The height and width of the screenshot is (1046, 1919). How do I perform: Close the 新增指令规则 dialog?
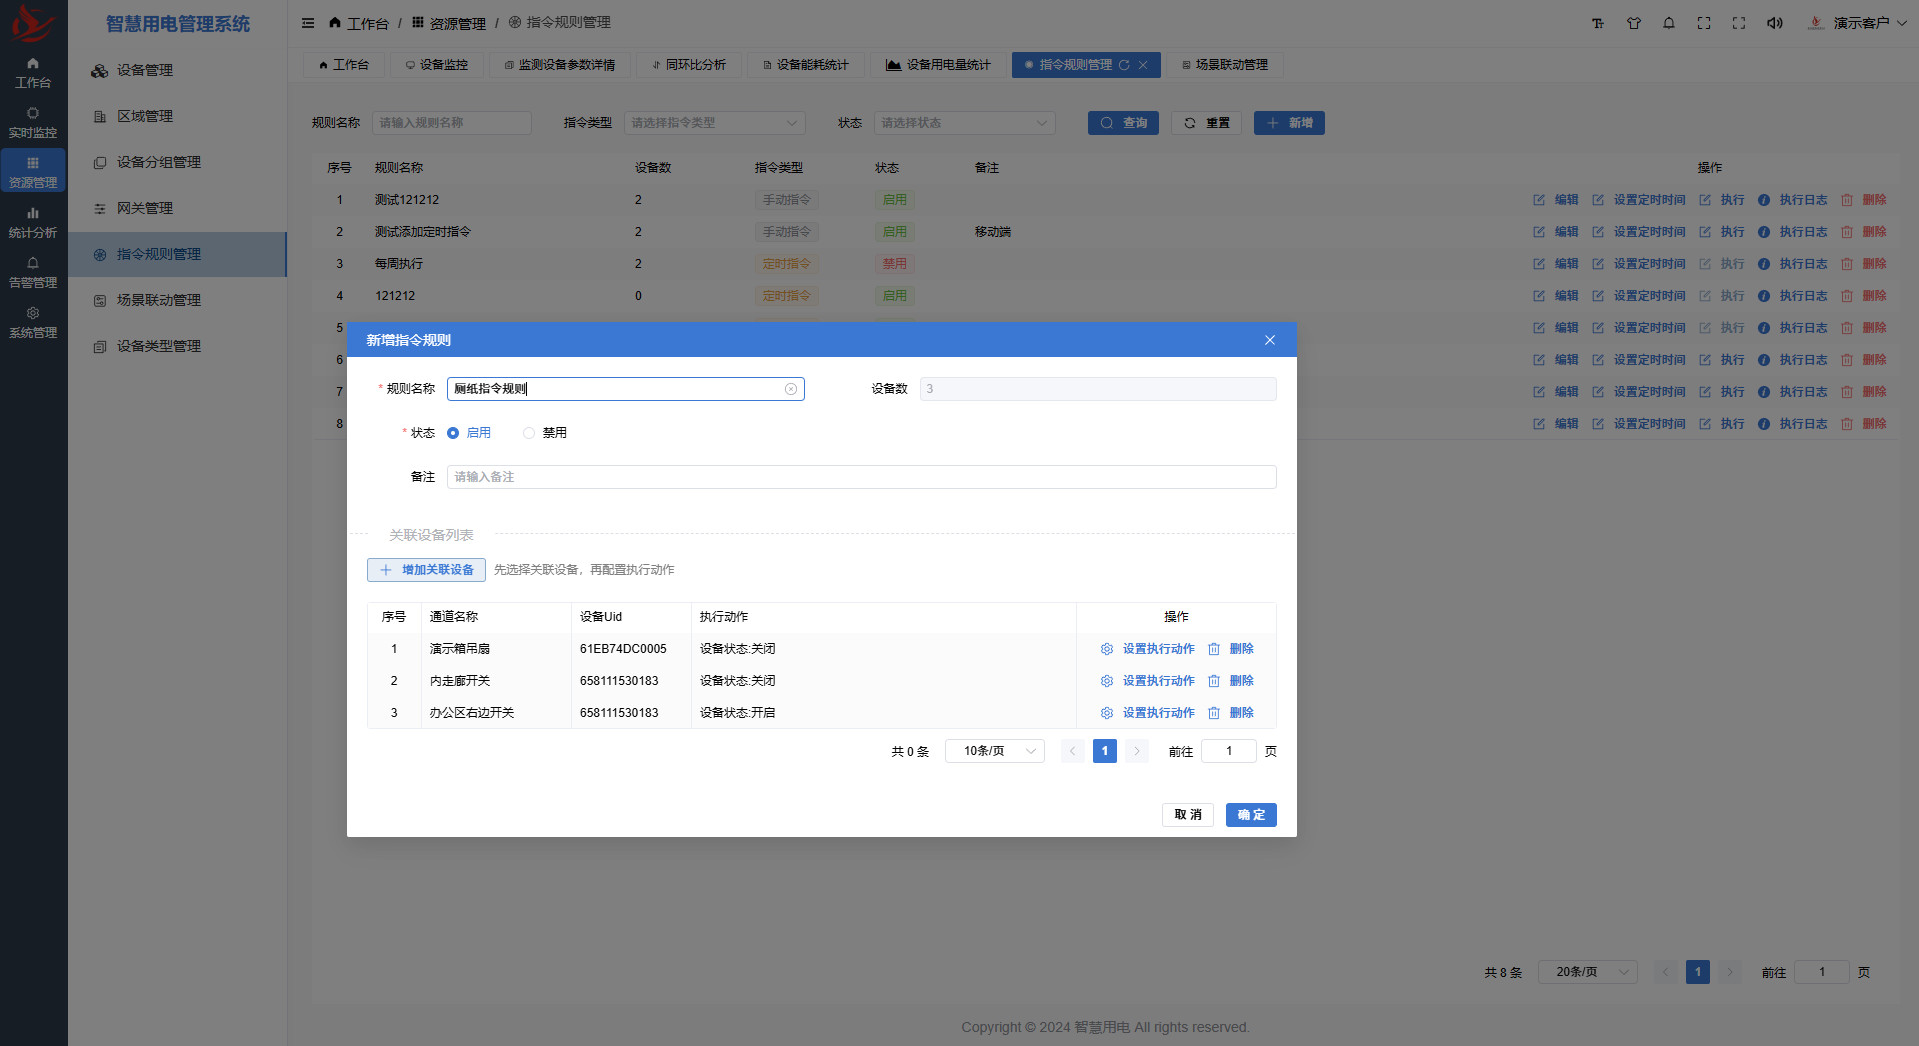click(1270, 340)
